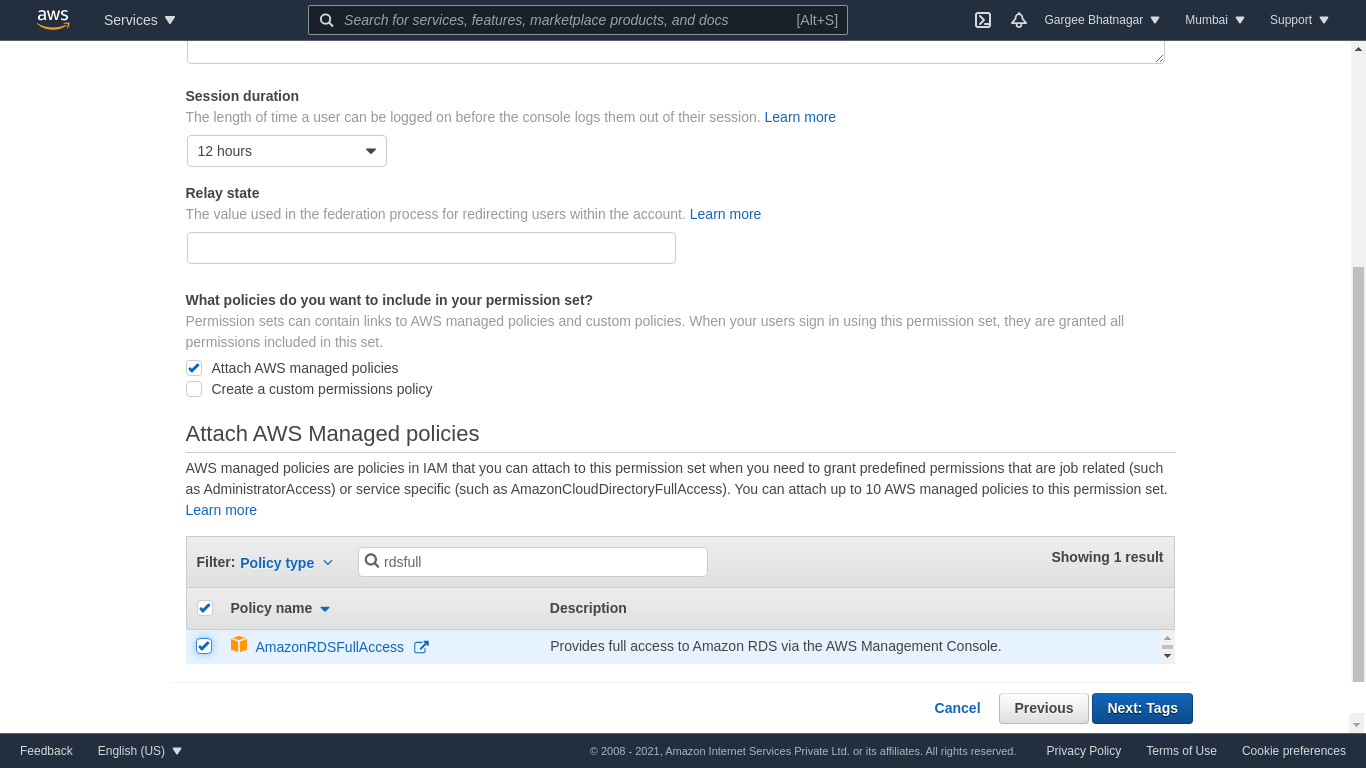Image resolution: width=1366 pixels, height=768 pixels.
Task: Open the Mumbai region selector
Action: point(1215,20)
